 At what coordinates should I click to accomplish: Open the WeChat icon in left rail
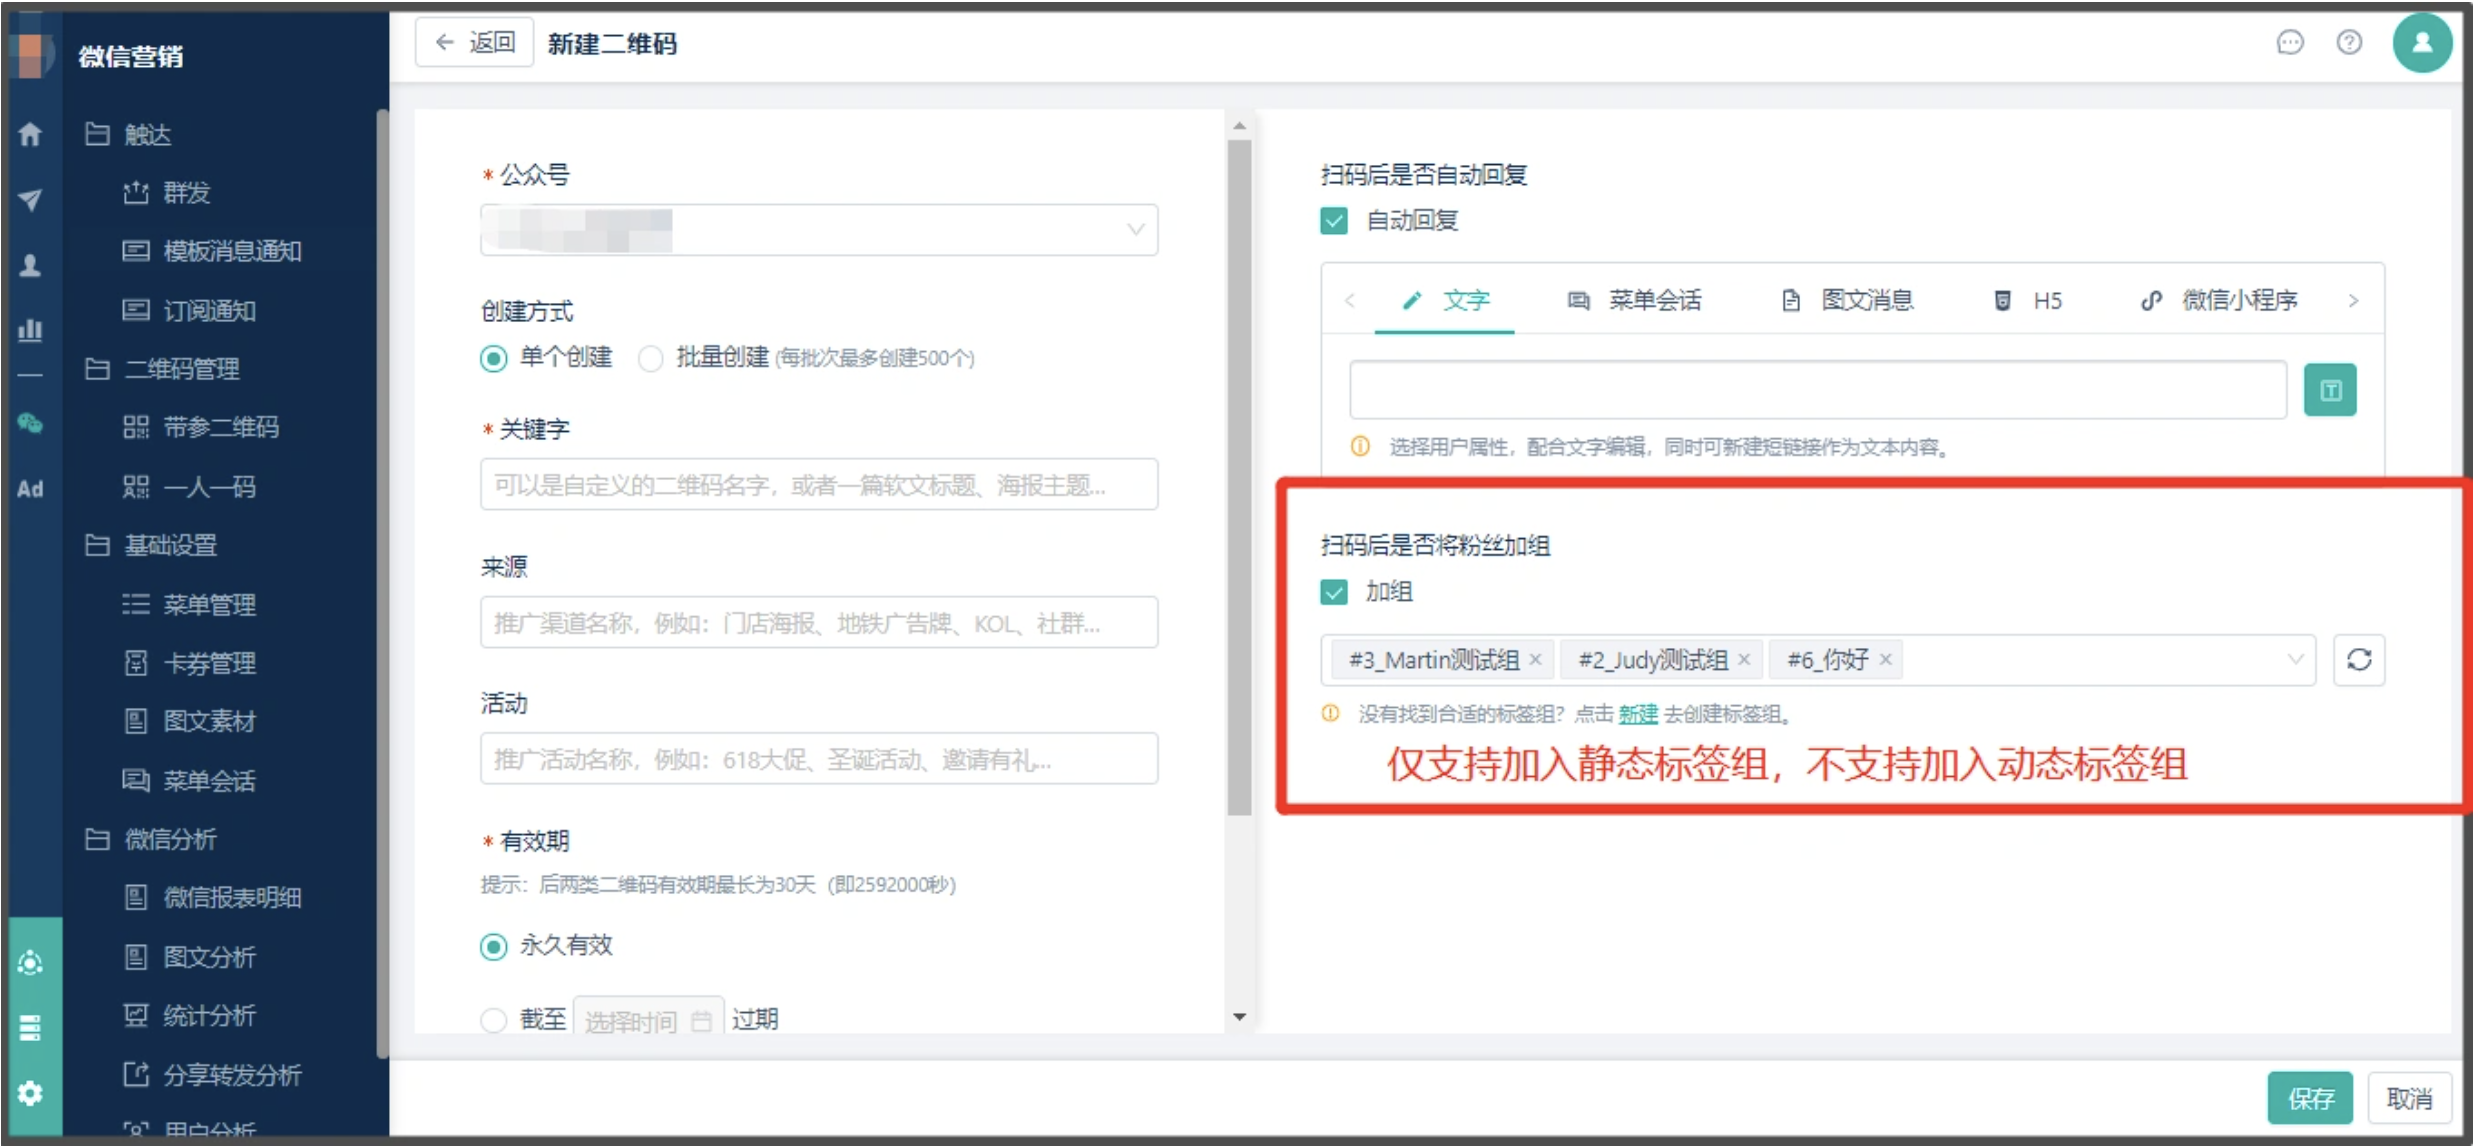click(30, 424)
